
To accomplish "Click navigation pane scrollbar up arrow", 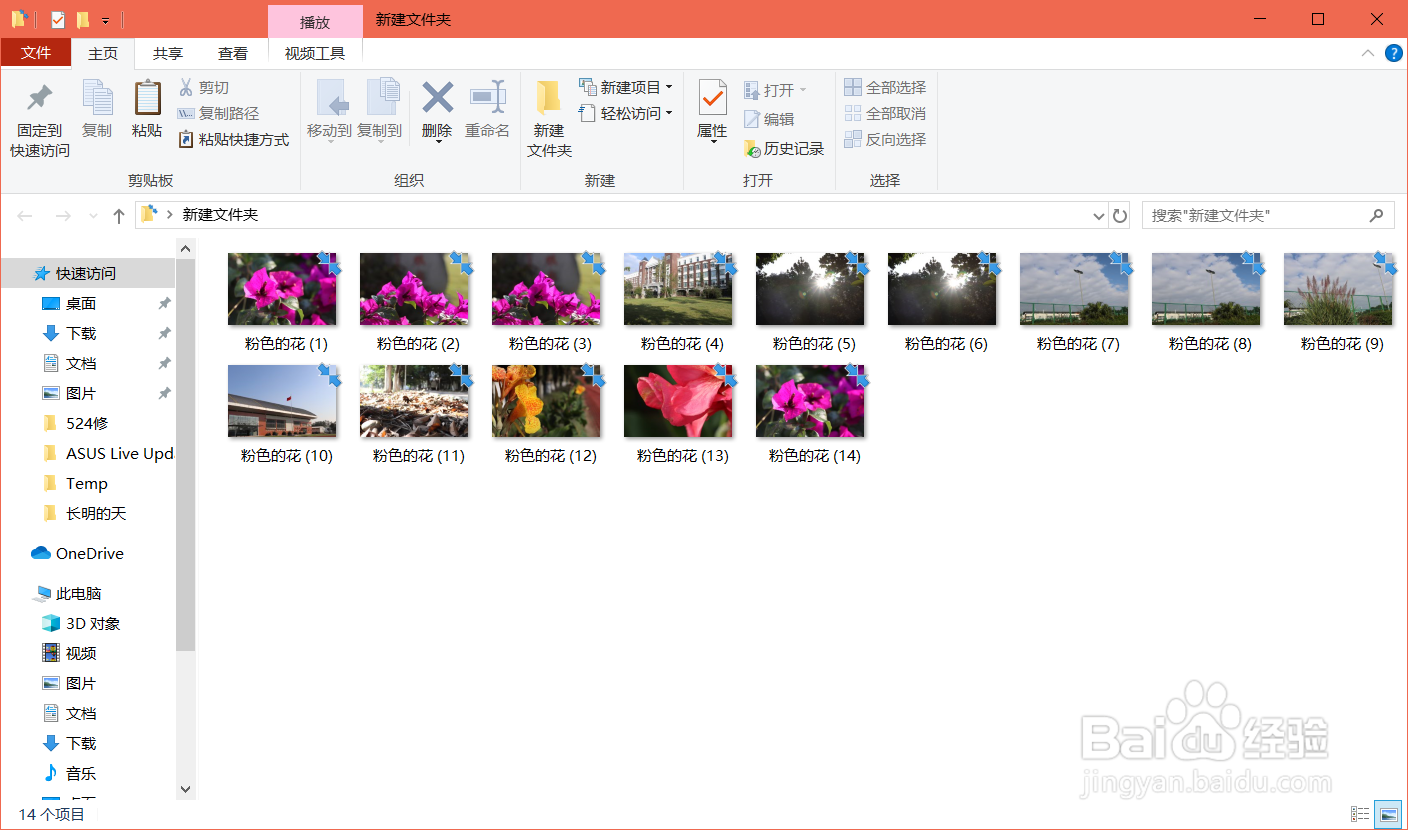I will click(186, 247).
